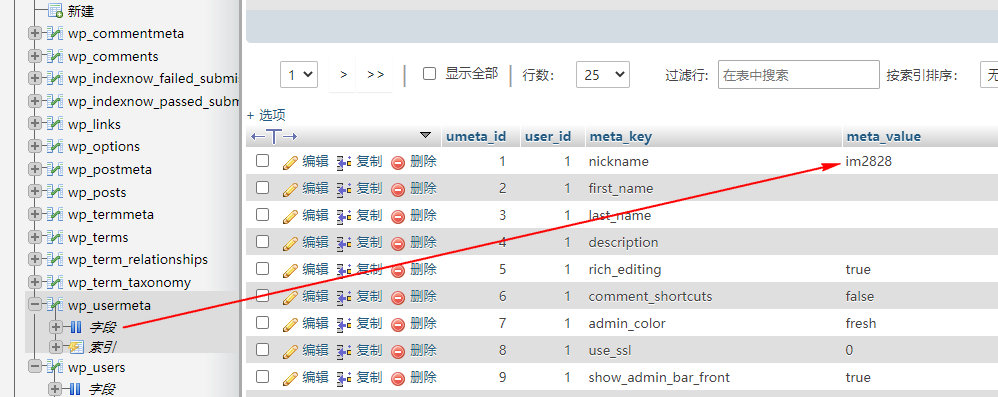Open wp_term_taxonomy table in tree

click(129, 282)
